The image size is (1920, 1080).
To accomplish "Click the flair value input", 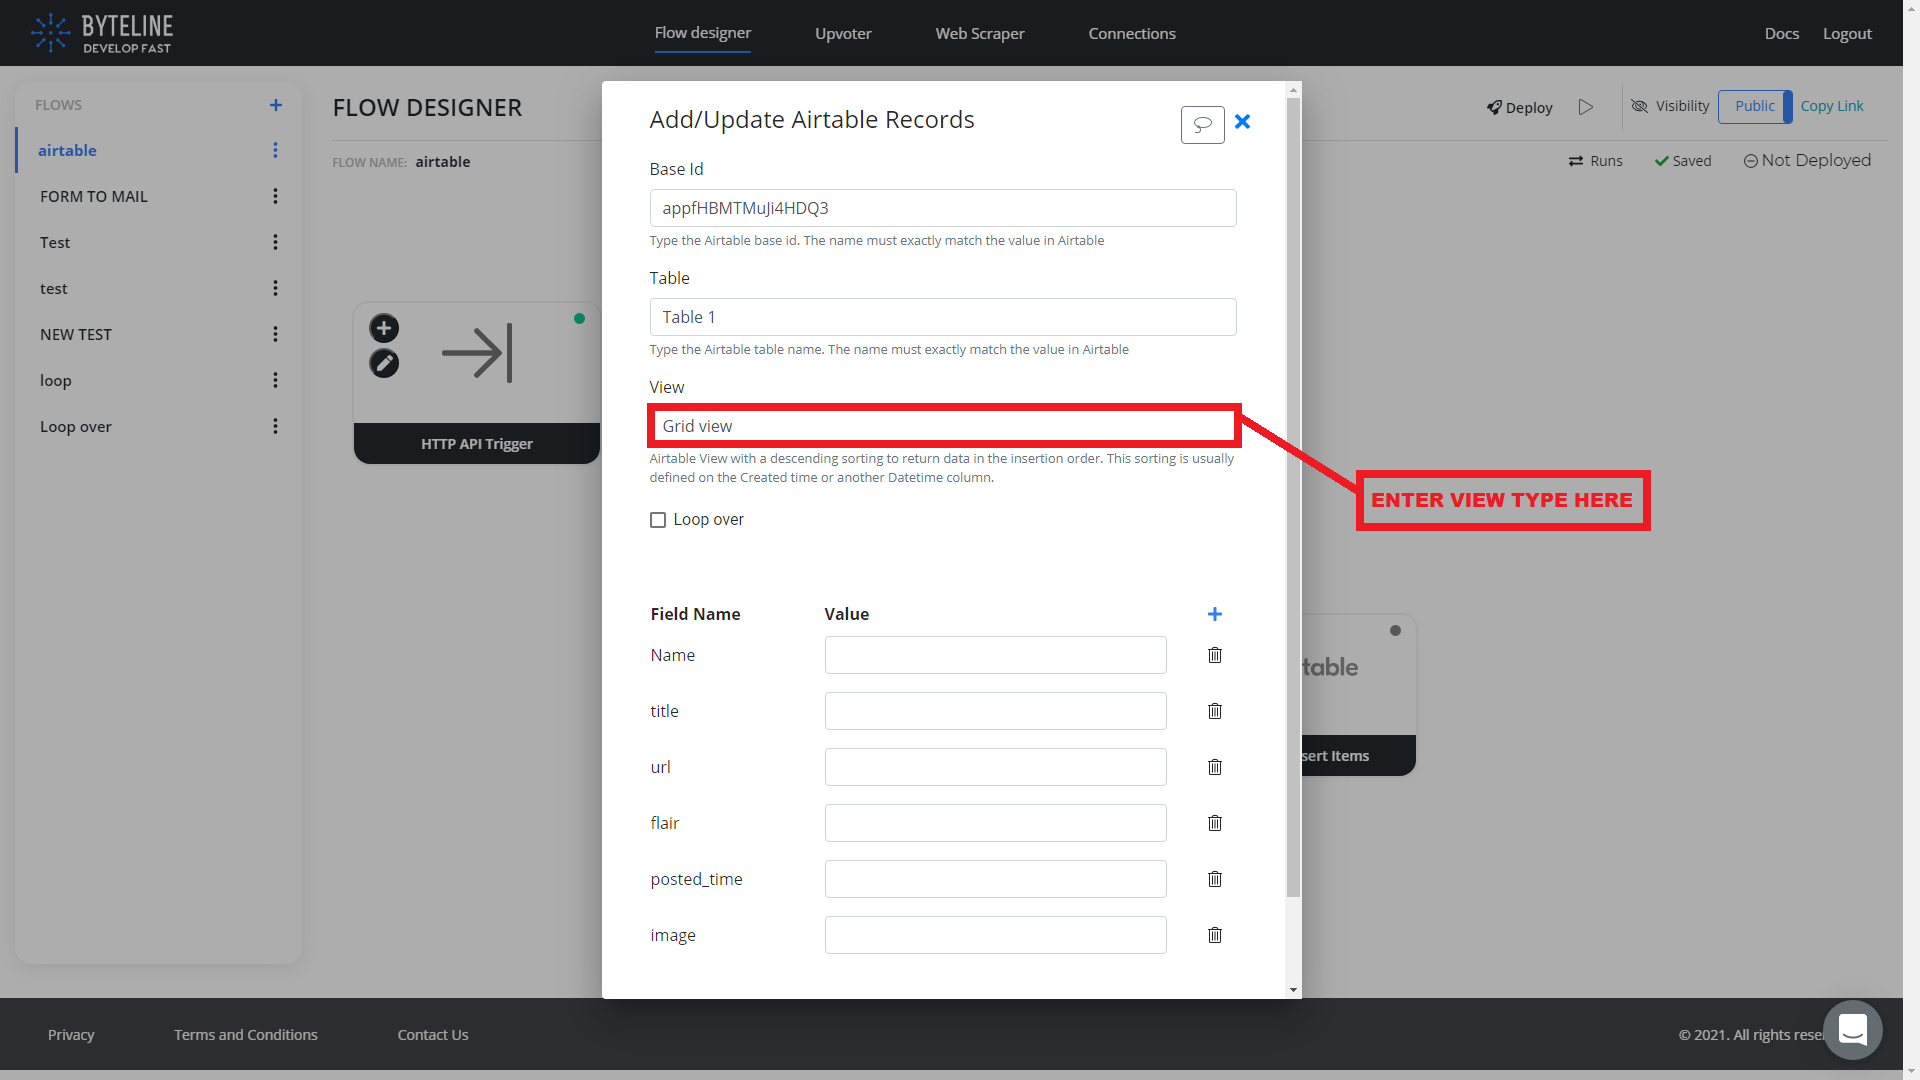I will (x=996, y=823).
